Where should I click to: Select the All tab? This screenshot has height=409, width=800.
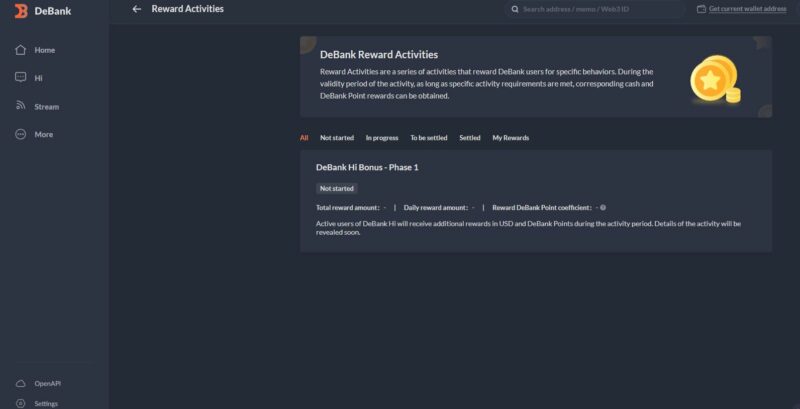(304, 138)
